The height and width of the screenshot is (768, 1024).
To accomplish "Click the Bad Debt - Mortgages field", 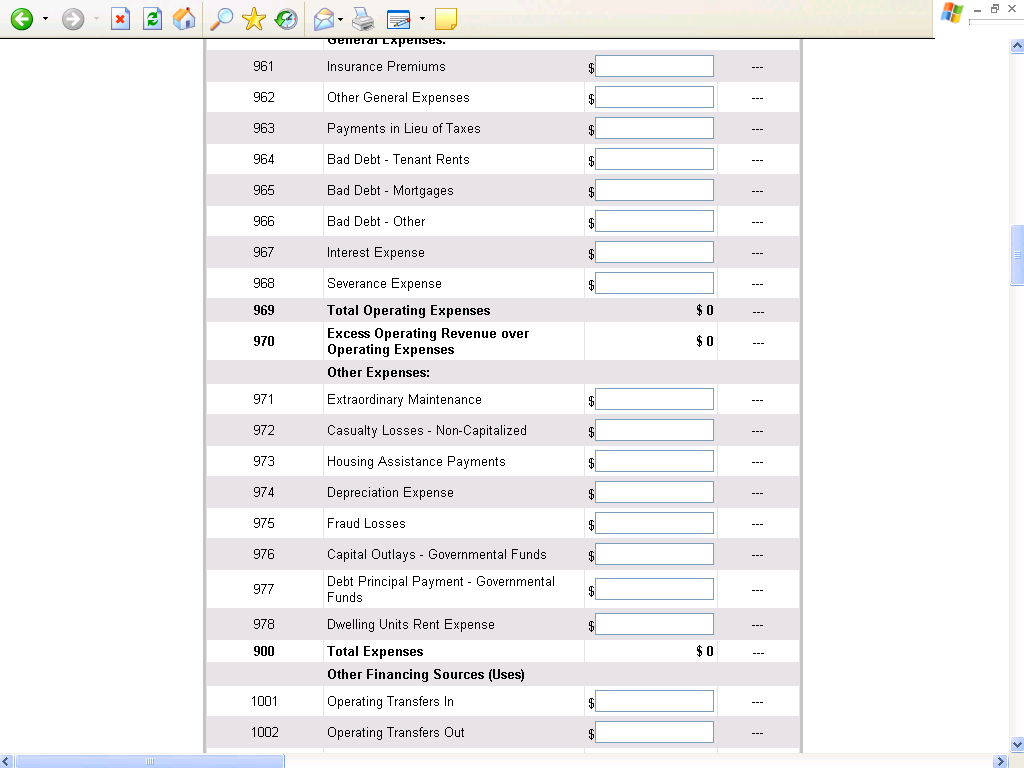I will pos(654,190).
